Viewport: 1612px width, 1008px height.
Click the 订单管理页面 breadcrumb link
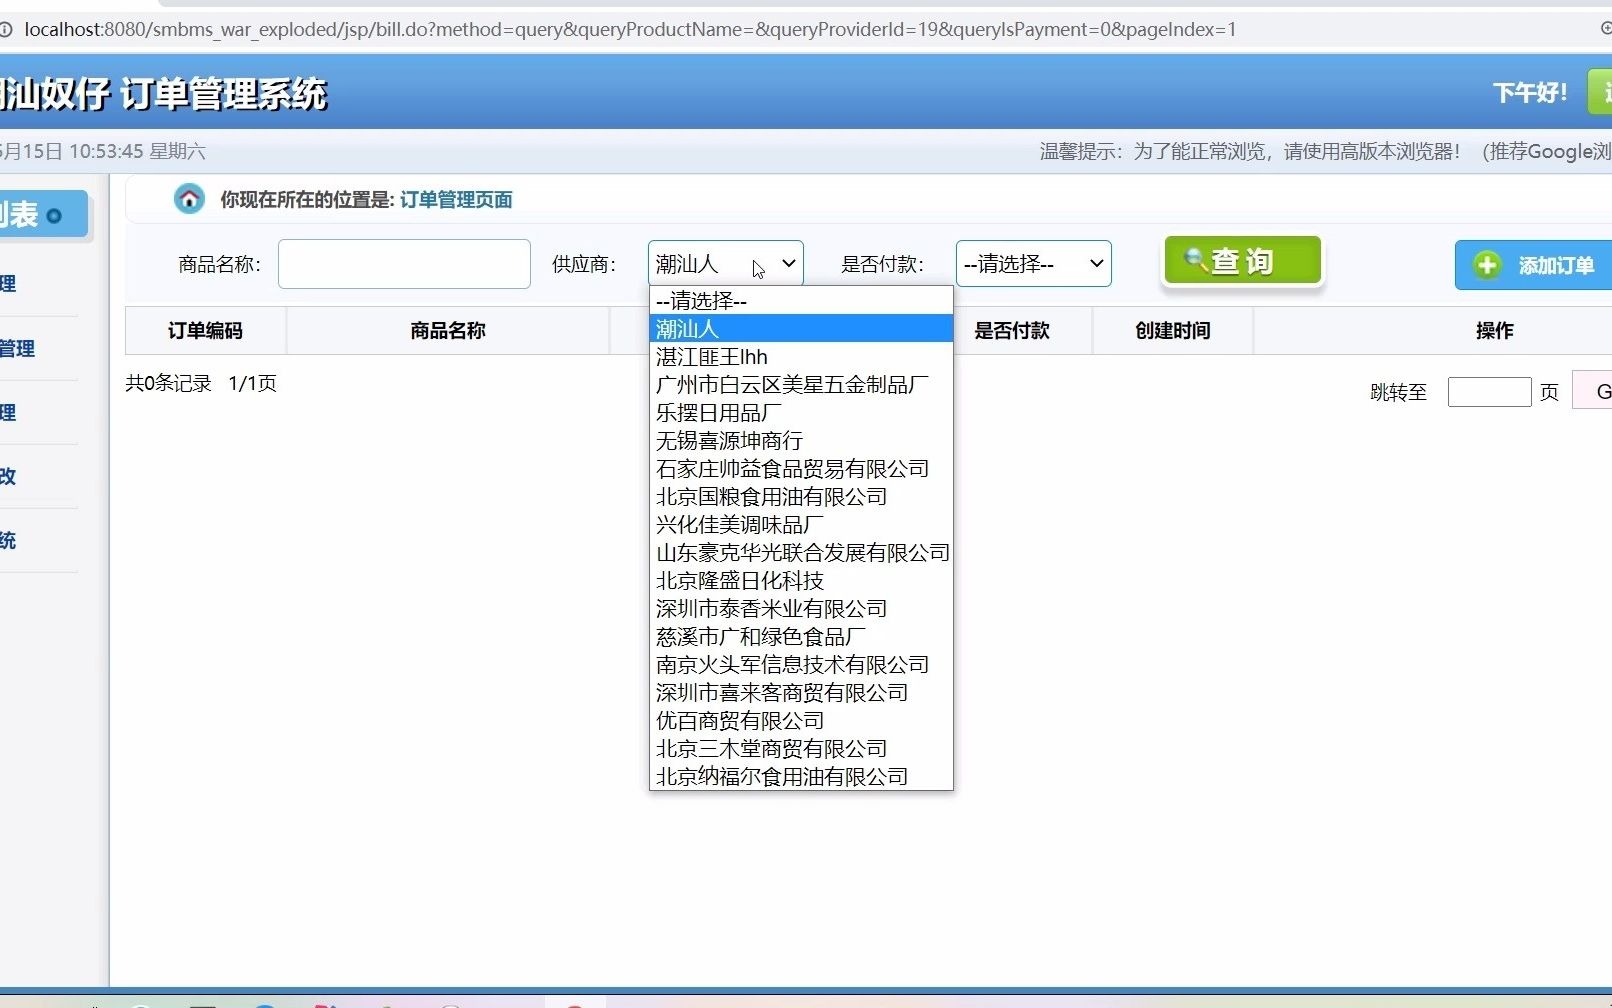(456, 200)
